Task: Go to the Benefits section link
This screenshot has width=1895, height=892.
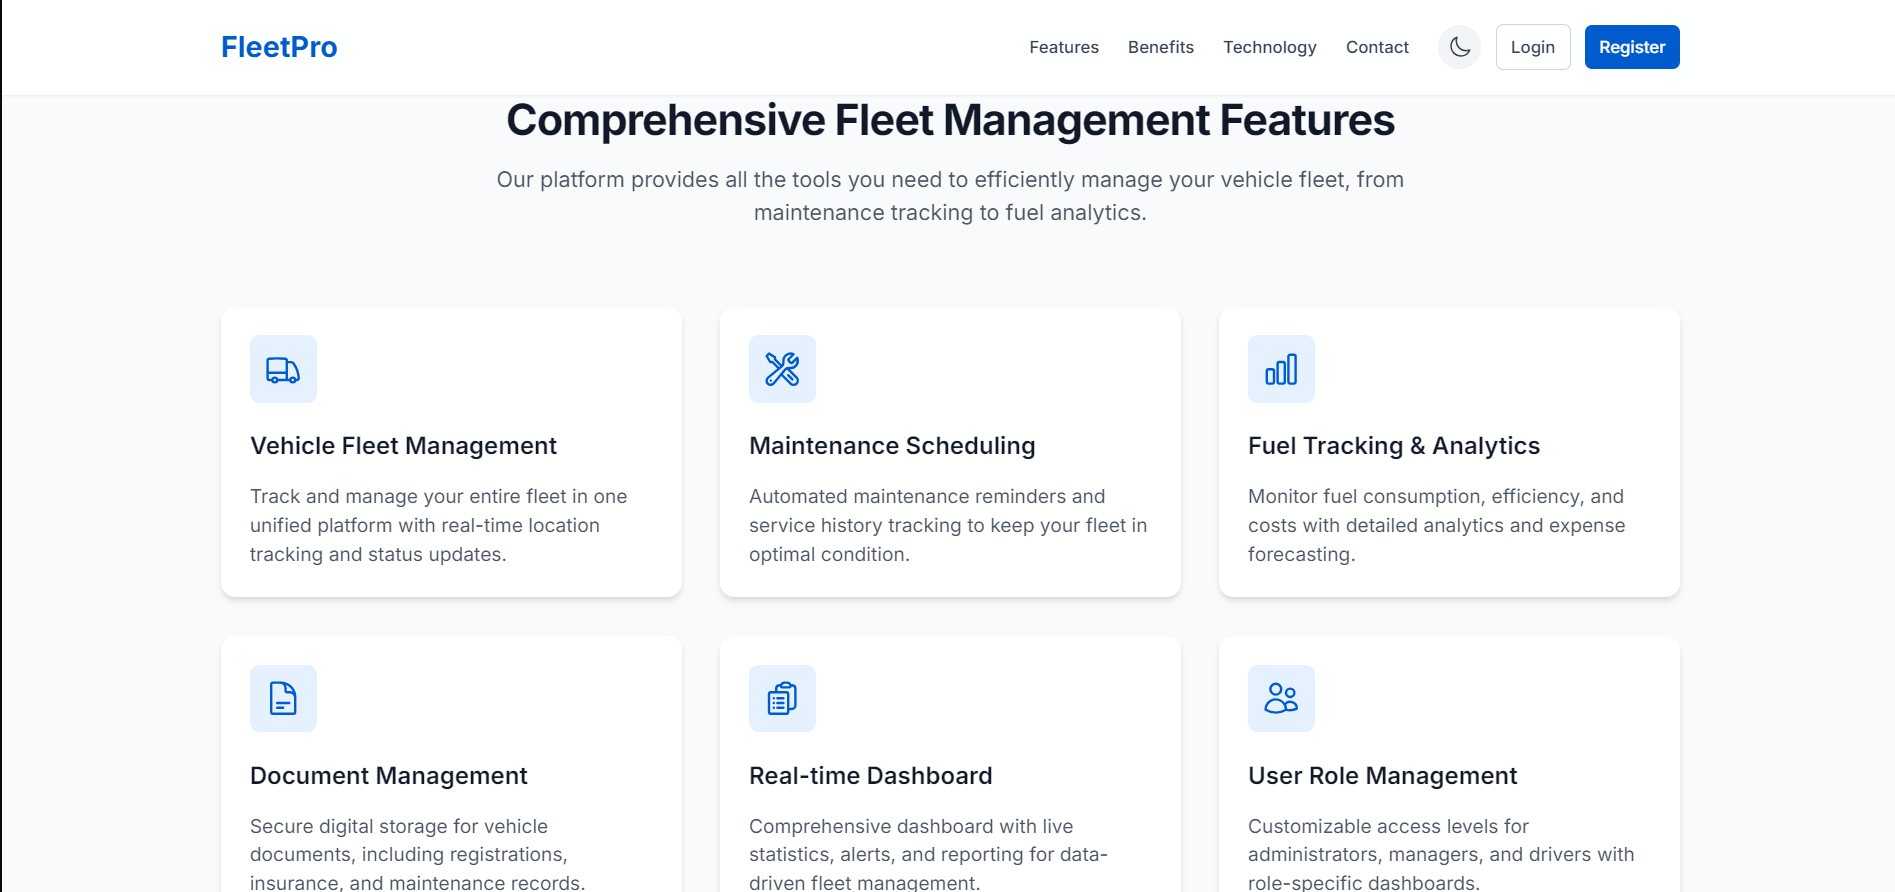Action: (1160, 47)
